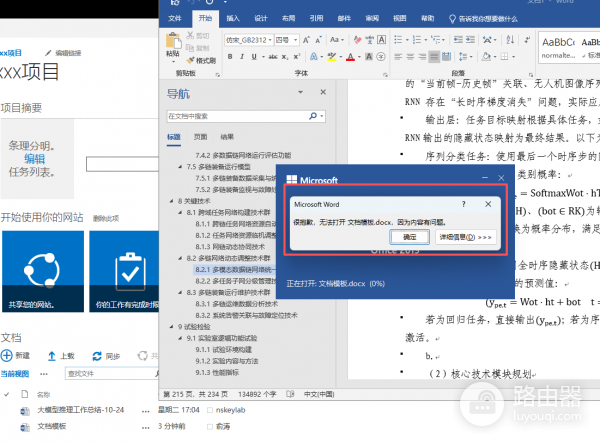Click the shrink font size icon
600x444 pixels.
(x=318, y=40)
